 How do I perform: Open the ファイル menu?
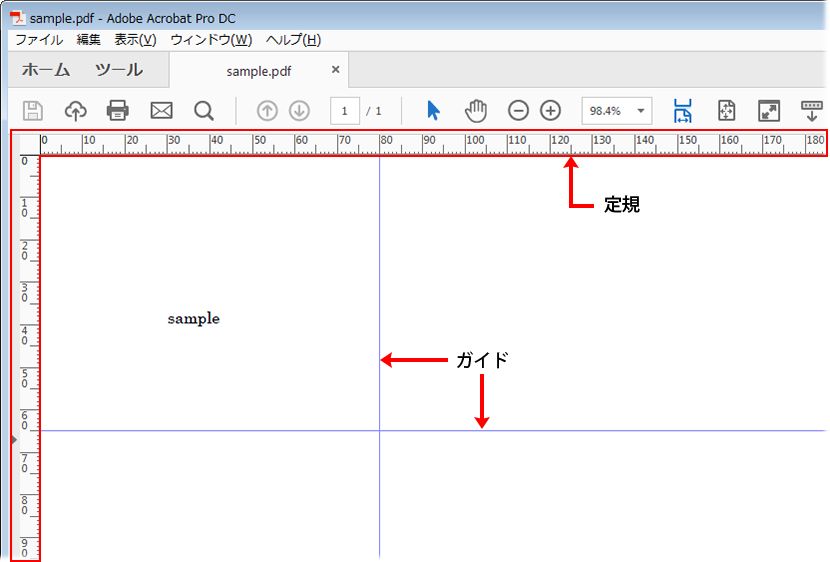[x=39, y=40]
